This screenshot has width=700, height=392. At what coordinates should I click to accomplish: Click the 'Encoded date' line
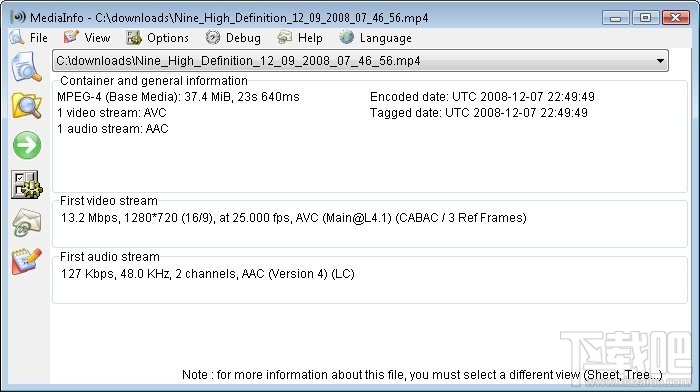(482, 97)
